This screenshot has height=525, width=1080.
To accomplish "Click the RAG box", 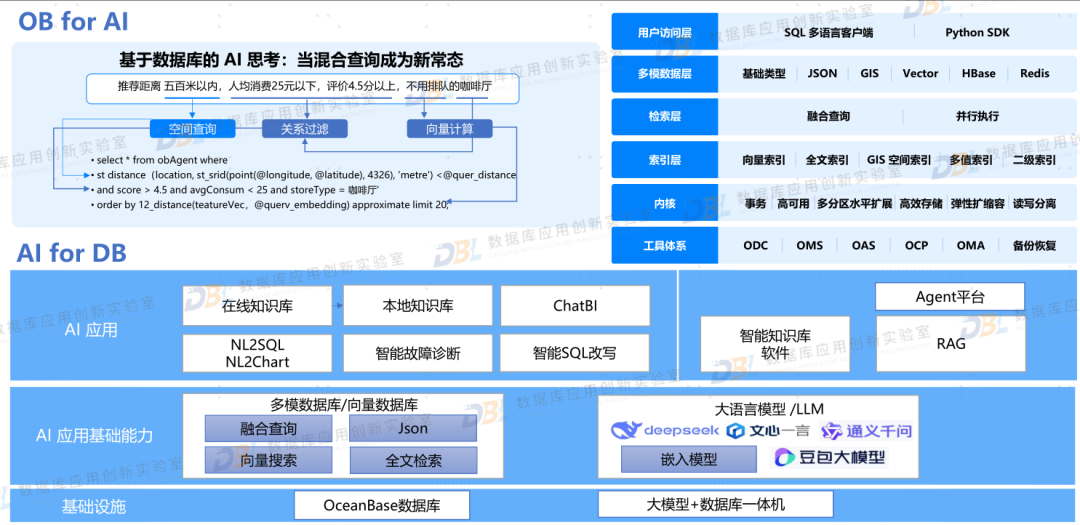I will pyautogui.click(x=950, y=344).
